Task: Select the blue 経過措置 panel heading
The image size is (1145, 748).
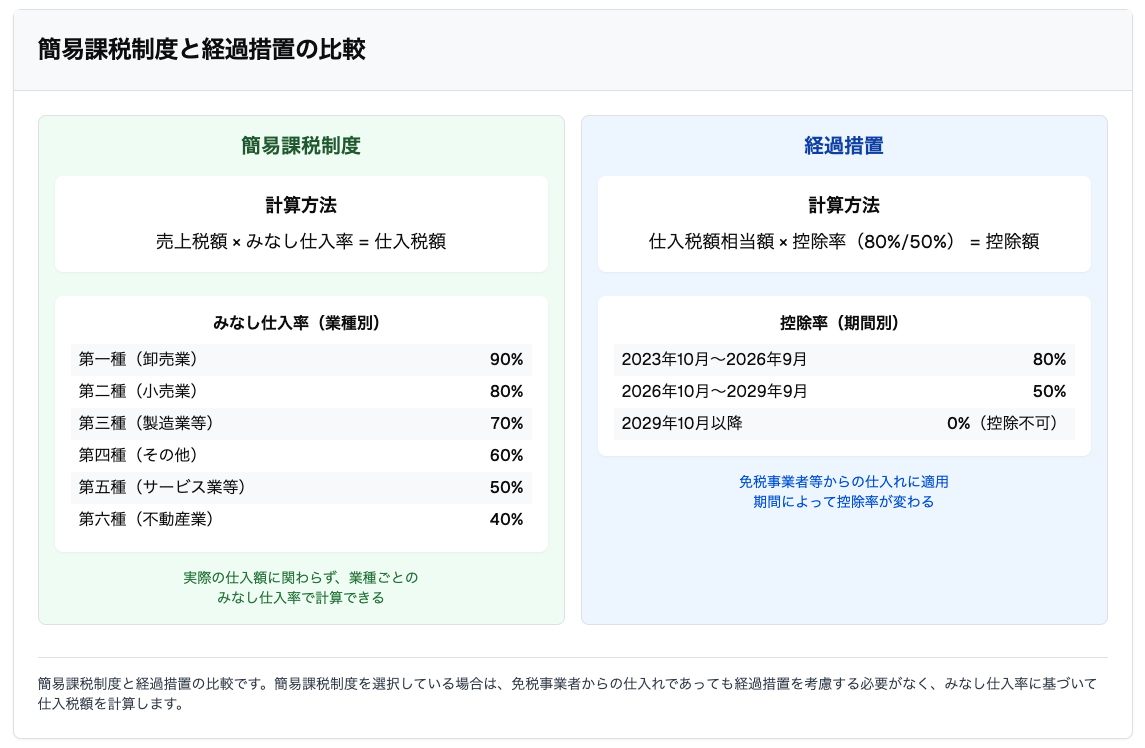Action: coord(843,145)
